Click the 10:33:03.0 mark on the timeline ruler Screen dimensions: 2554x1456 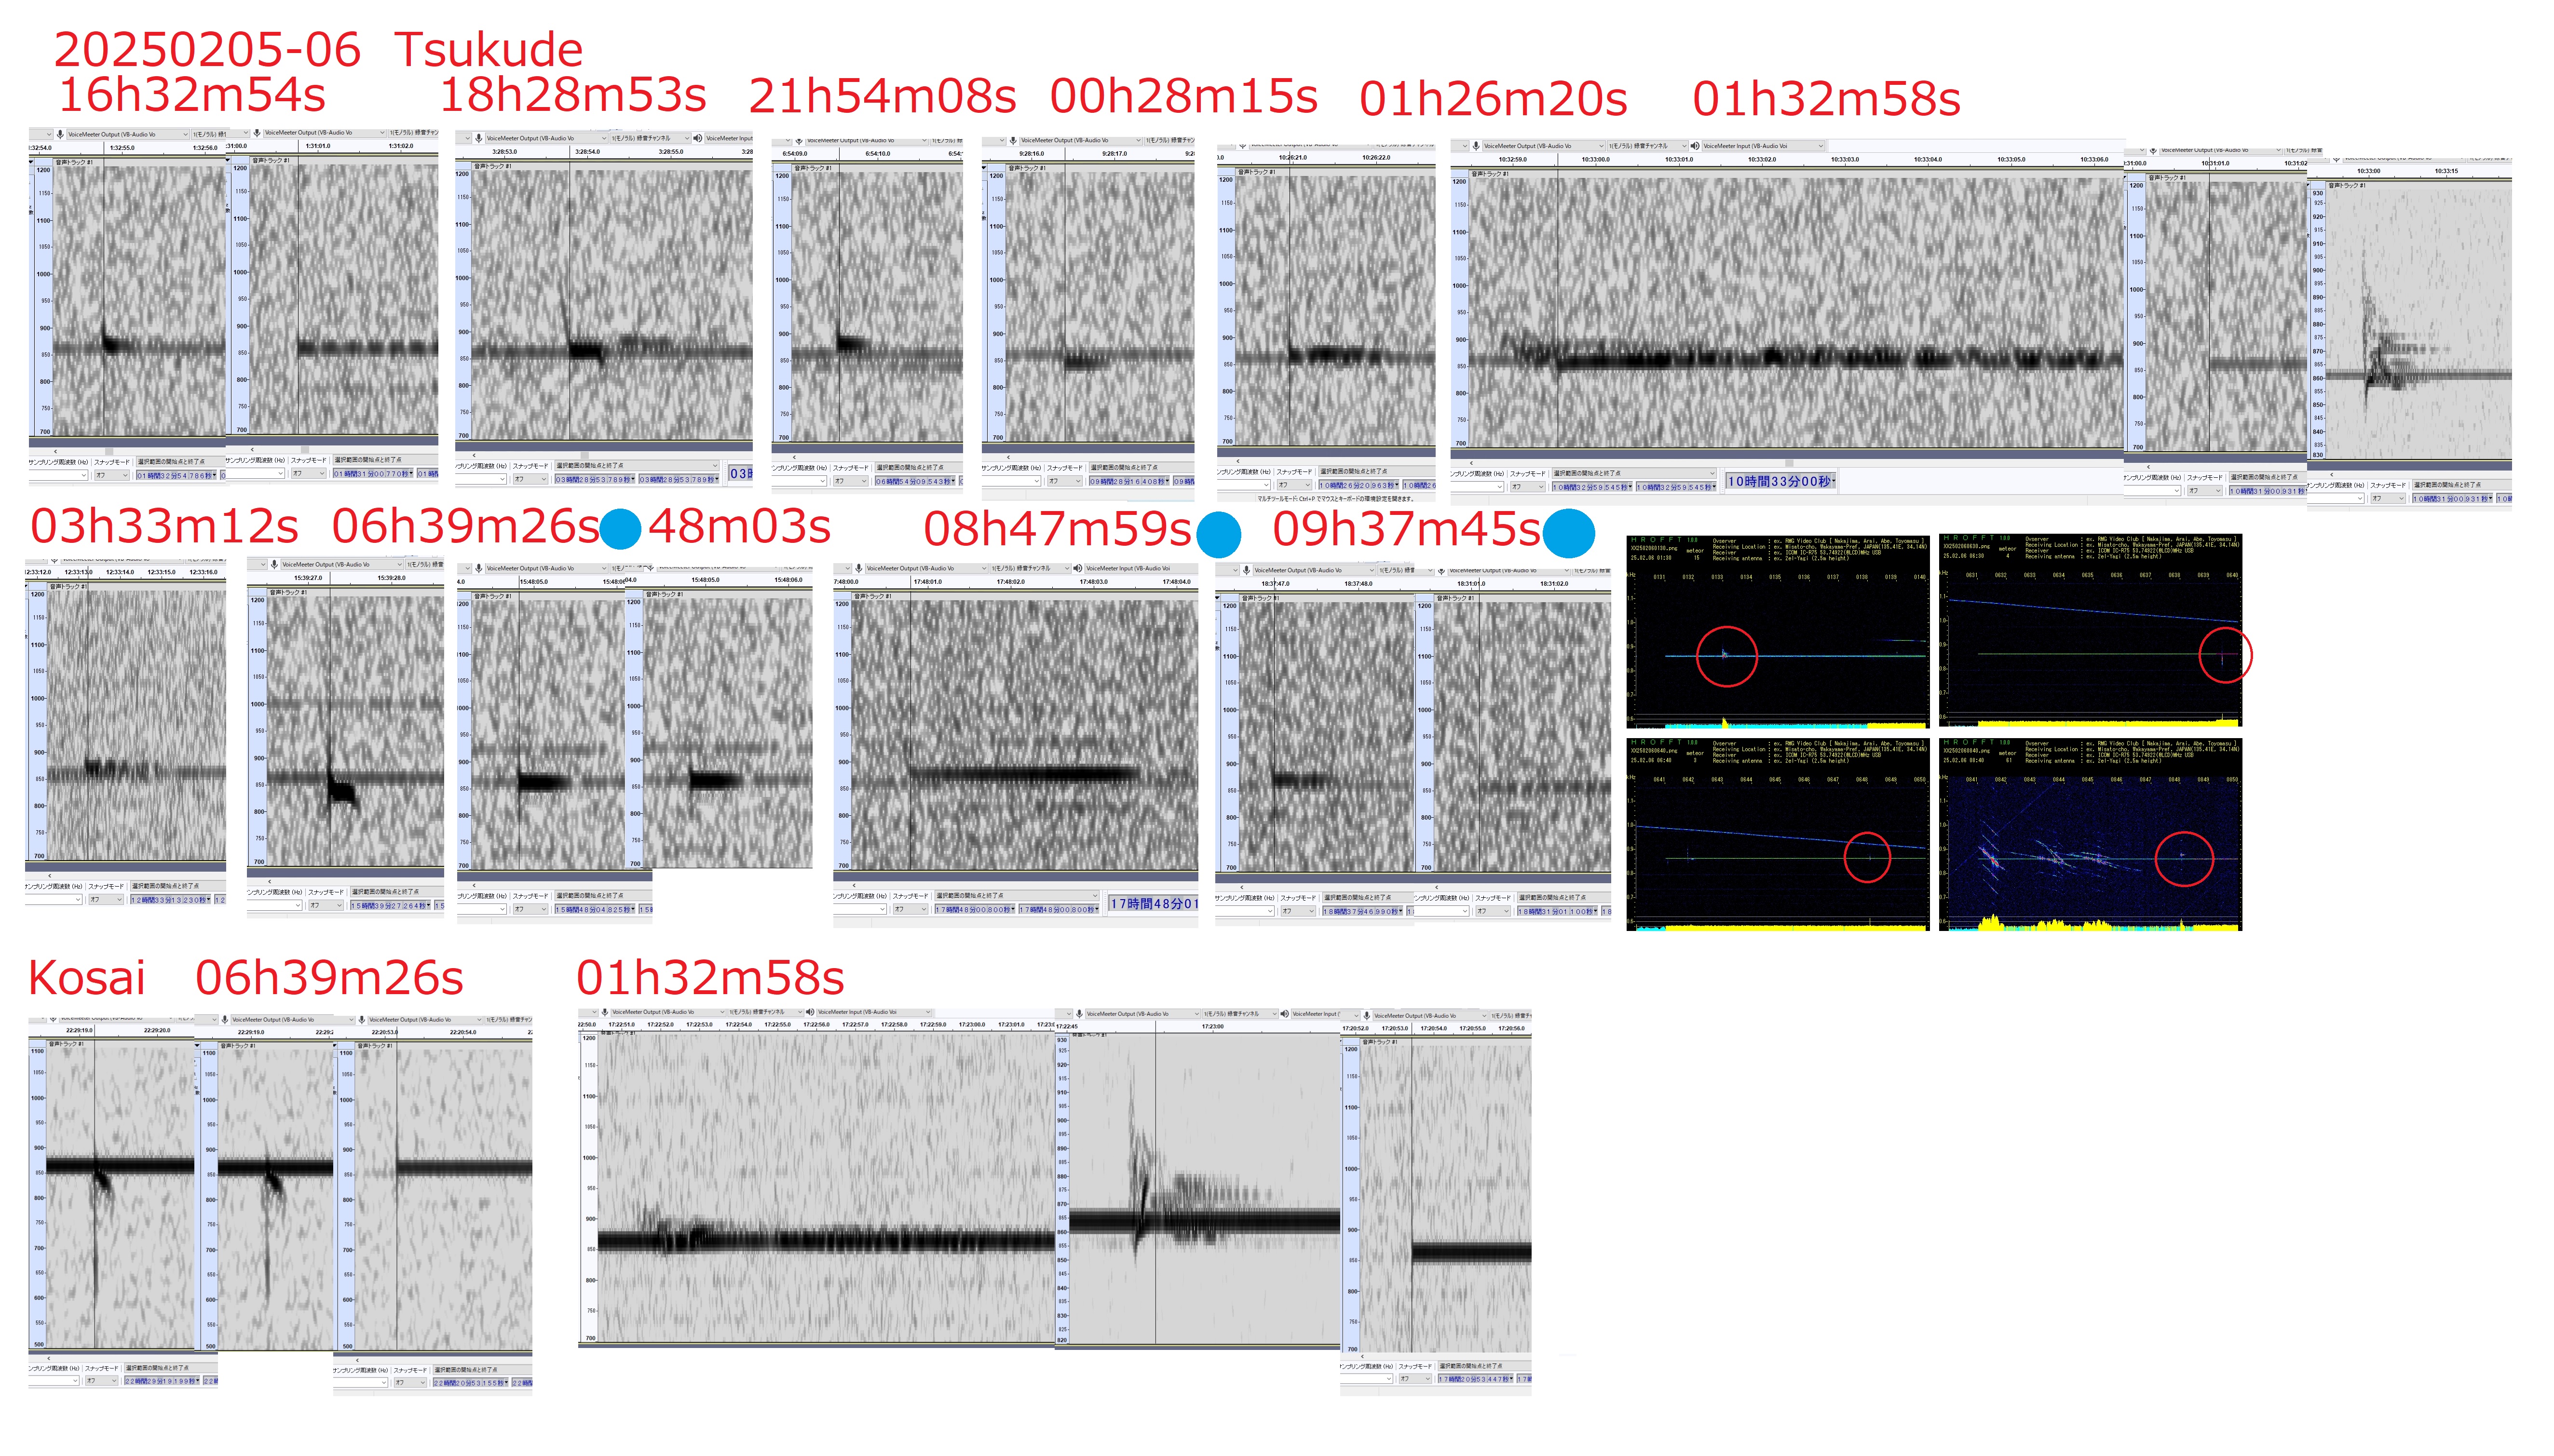tap(1844, 160)
